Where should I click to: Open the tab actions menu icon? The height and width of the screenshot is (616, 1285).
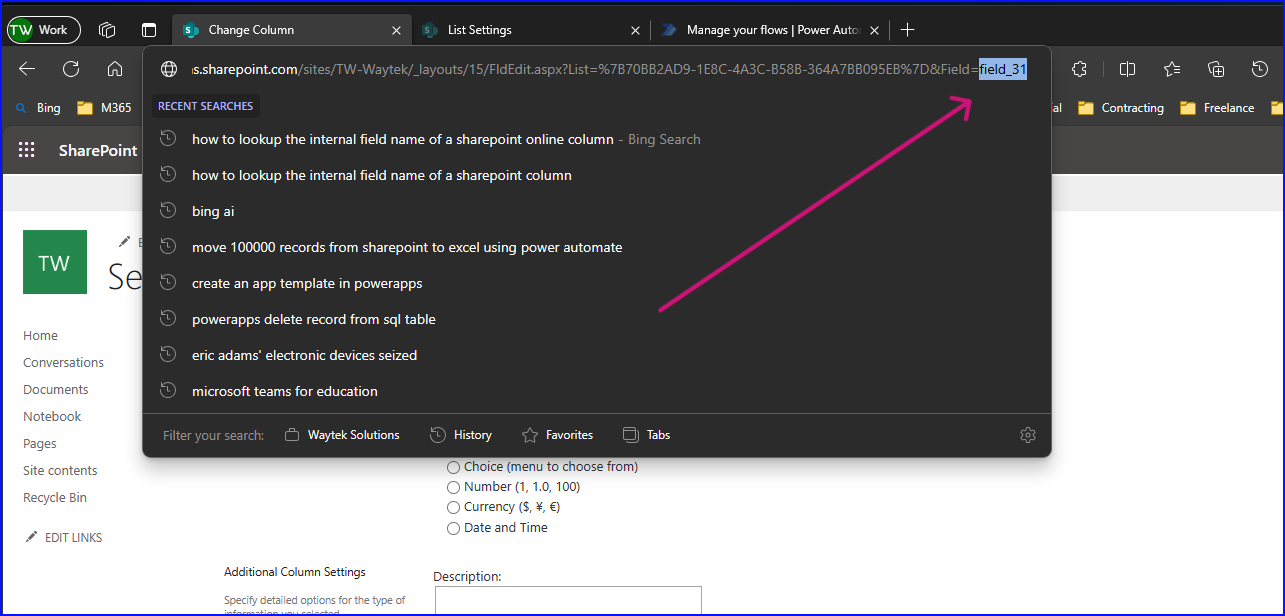[149, 30]
